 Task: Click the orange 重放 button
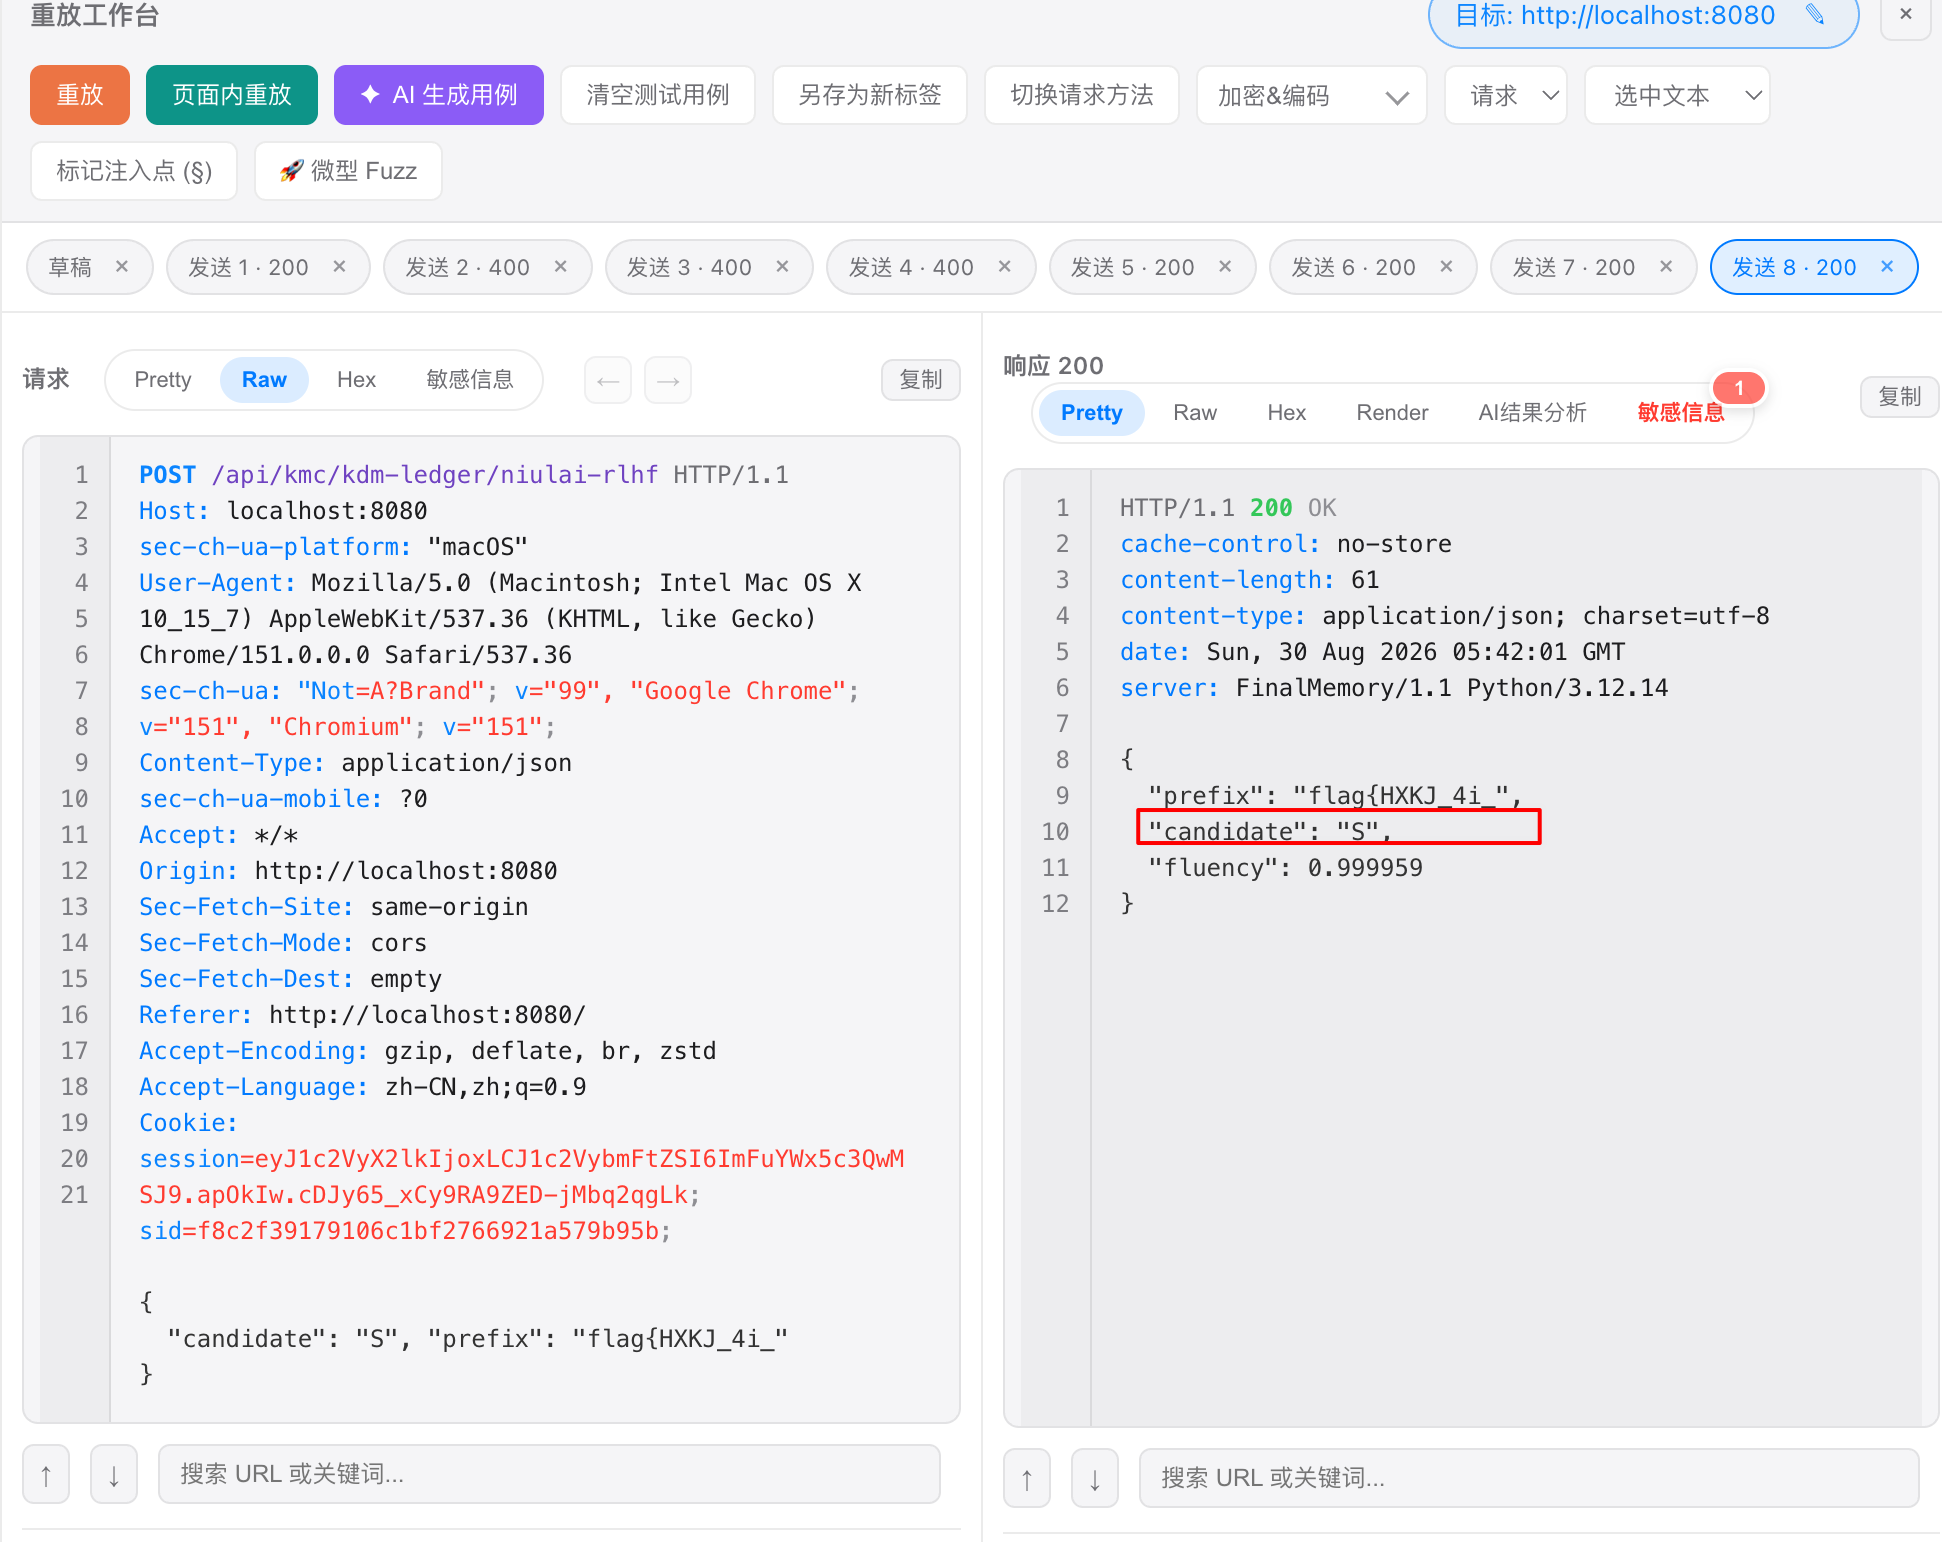80,95
